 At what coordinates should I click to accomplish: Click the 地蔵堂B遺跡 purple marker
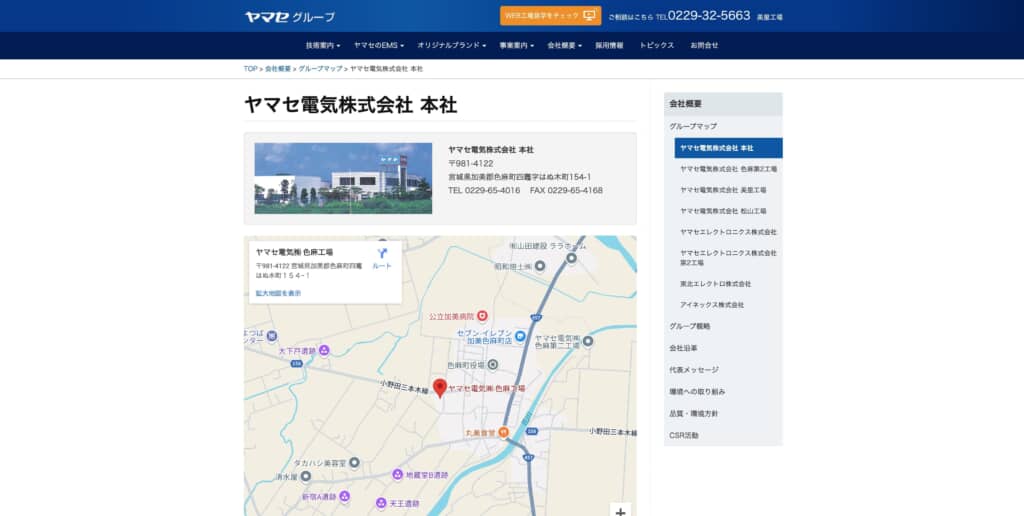click(398, 475)
